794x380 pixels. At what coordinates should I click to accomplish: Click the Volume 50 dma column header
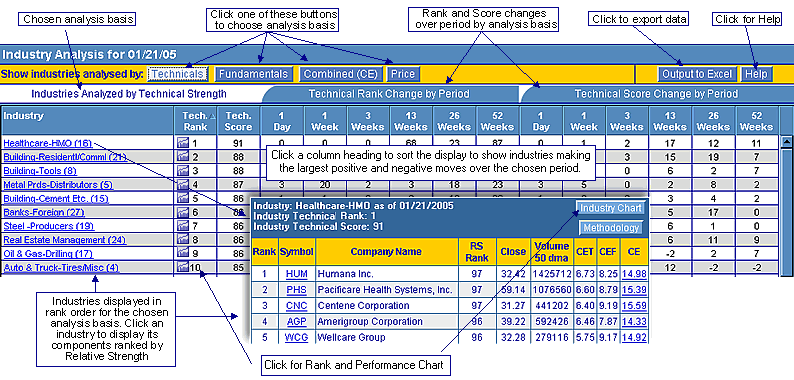click(x=551, y=252)
